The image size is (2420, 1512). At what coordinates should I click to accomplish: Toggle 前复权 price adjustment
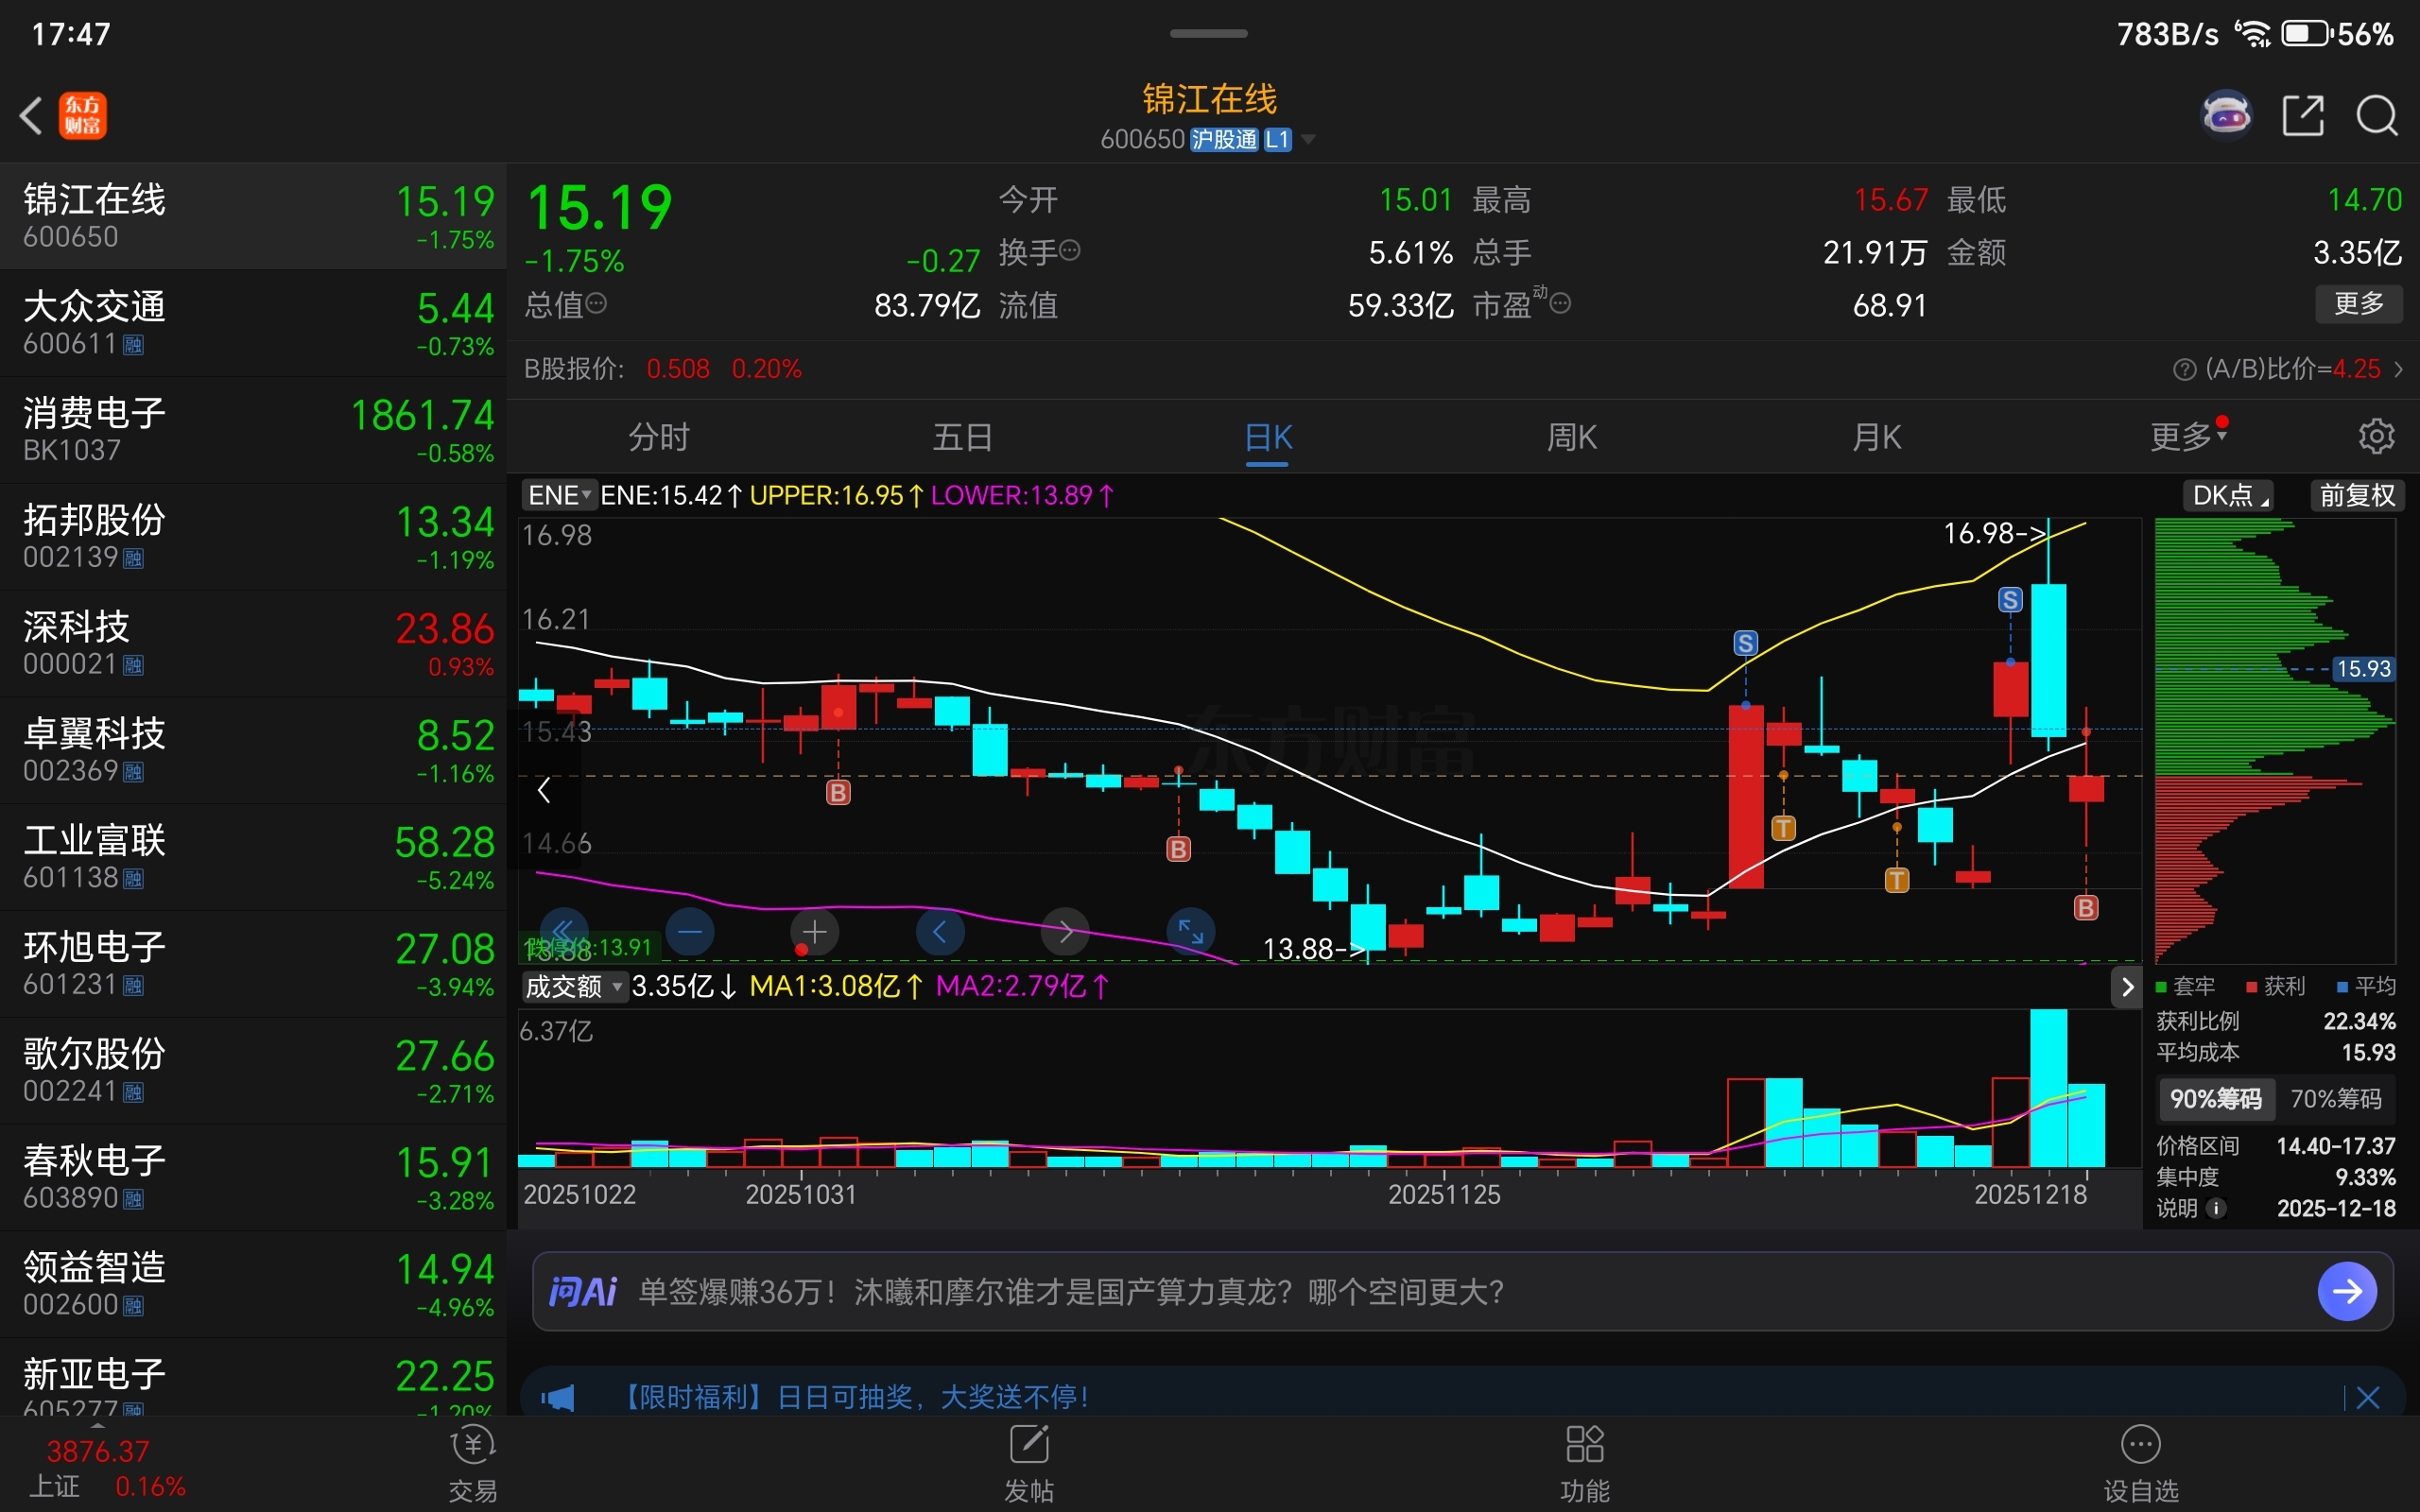[x=2356, y=495]
